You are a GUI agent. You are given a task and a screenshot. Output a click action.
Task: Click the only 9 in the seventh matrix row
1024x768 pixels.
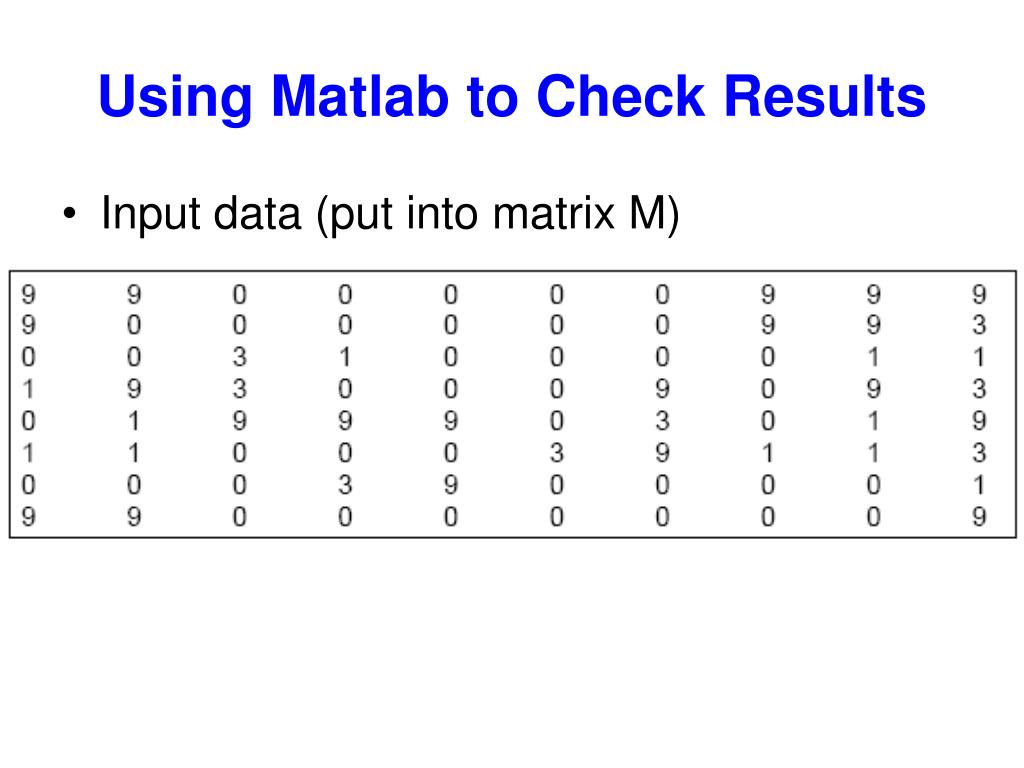[450, 485]
